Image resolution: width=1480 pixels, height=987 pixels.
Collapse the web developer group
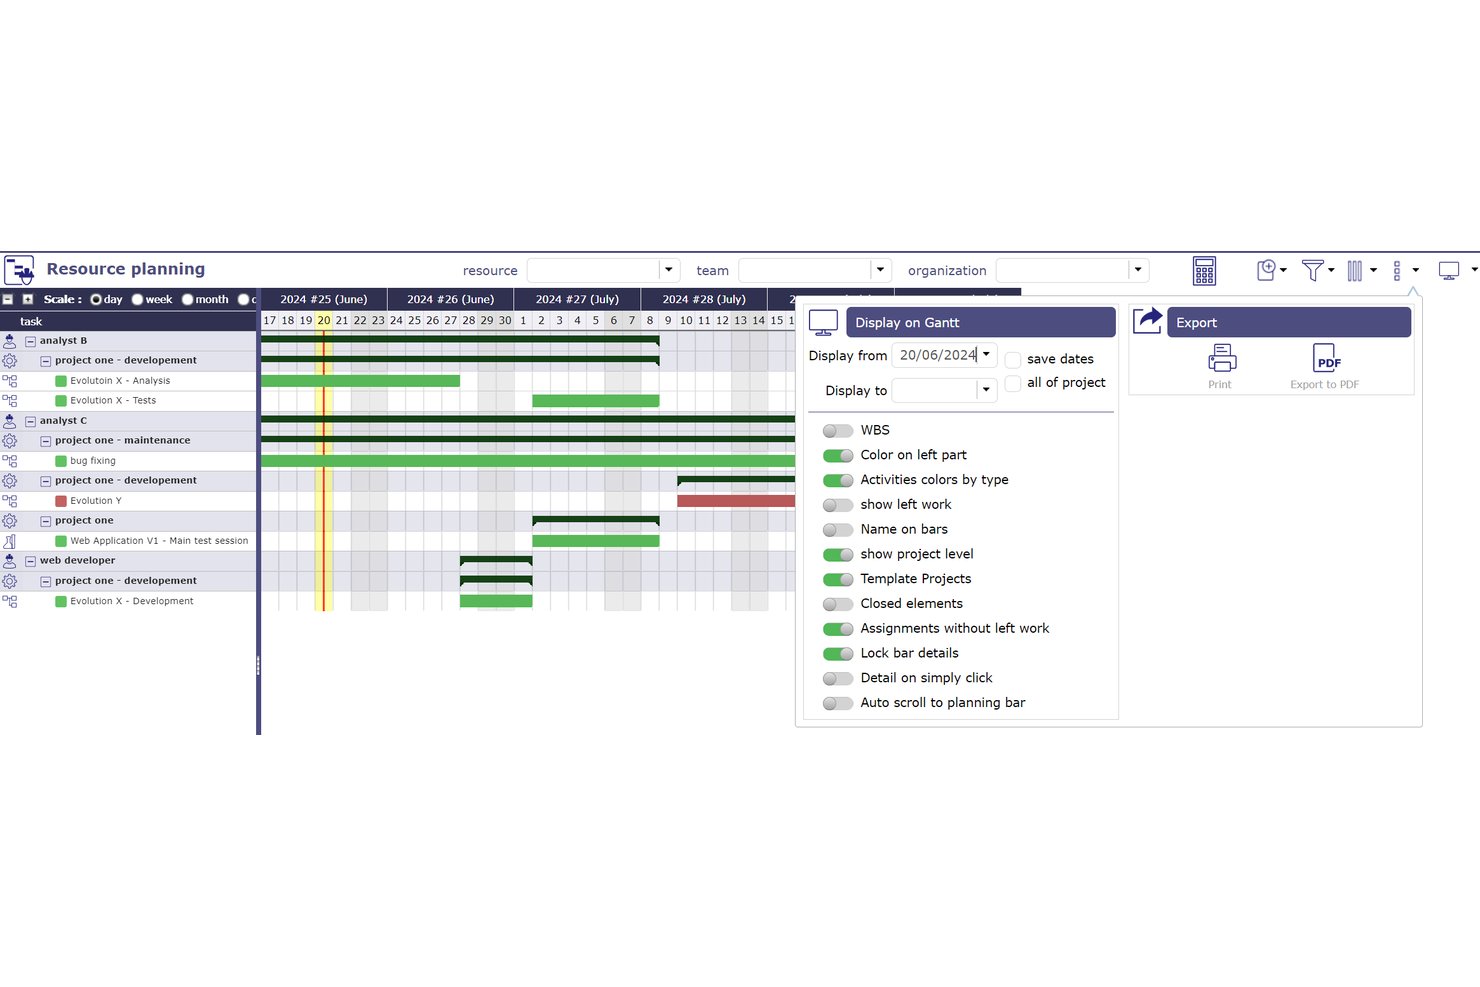pos(30,562)
